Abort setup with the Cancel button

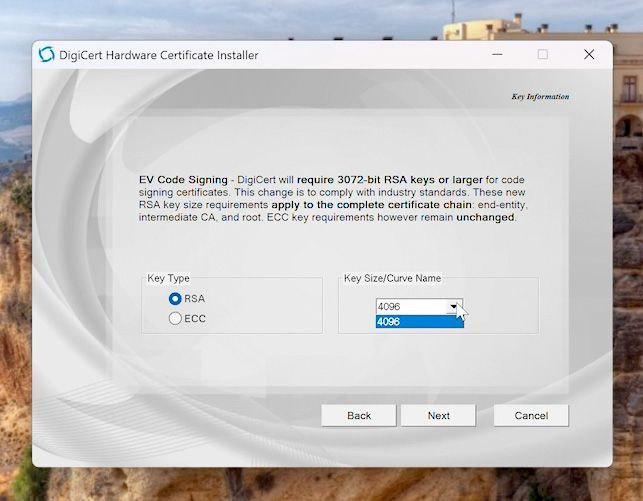pos(531,415)
